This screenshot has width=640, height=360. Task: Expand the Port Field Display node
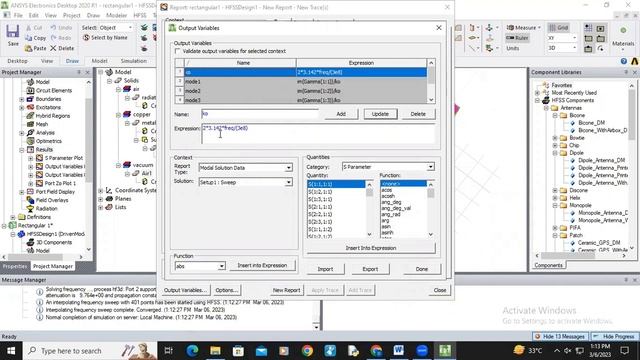click(22, 192)
